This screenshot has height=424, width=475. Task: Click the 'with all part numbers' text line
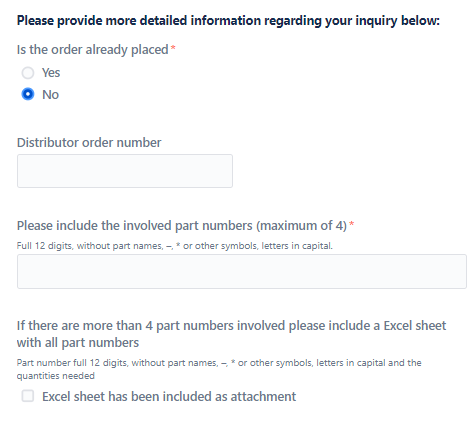pyautogui.click(x=78, y=343)
